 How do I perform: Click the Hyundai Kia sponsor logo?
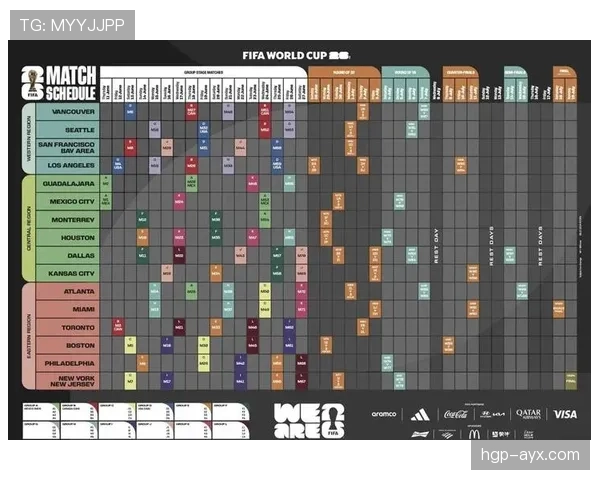(x=492, y=415)
